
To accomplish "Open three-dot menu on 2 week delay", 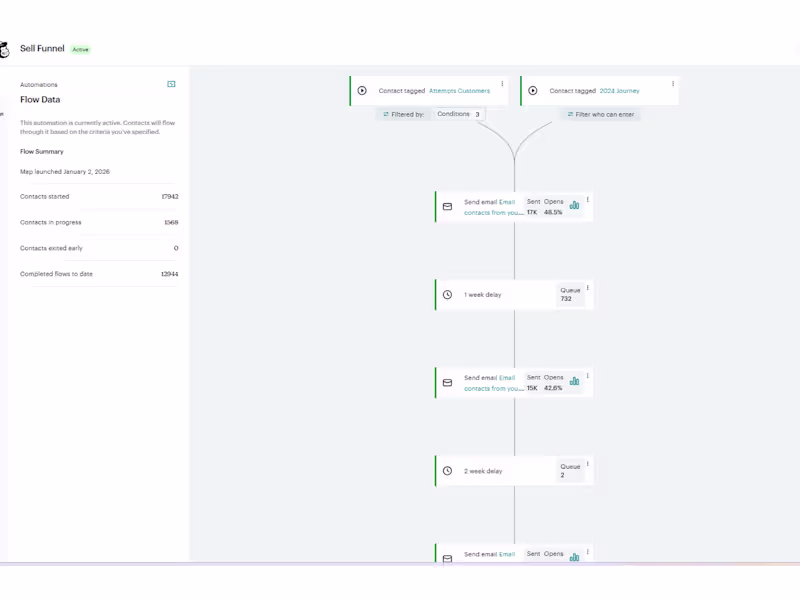I will 588,464.
